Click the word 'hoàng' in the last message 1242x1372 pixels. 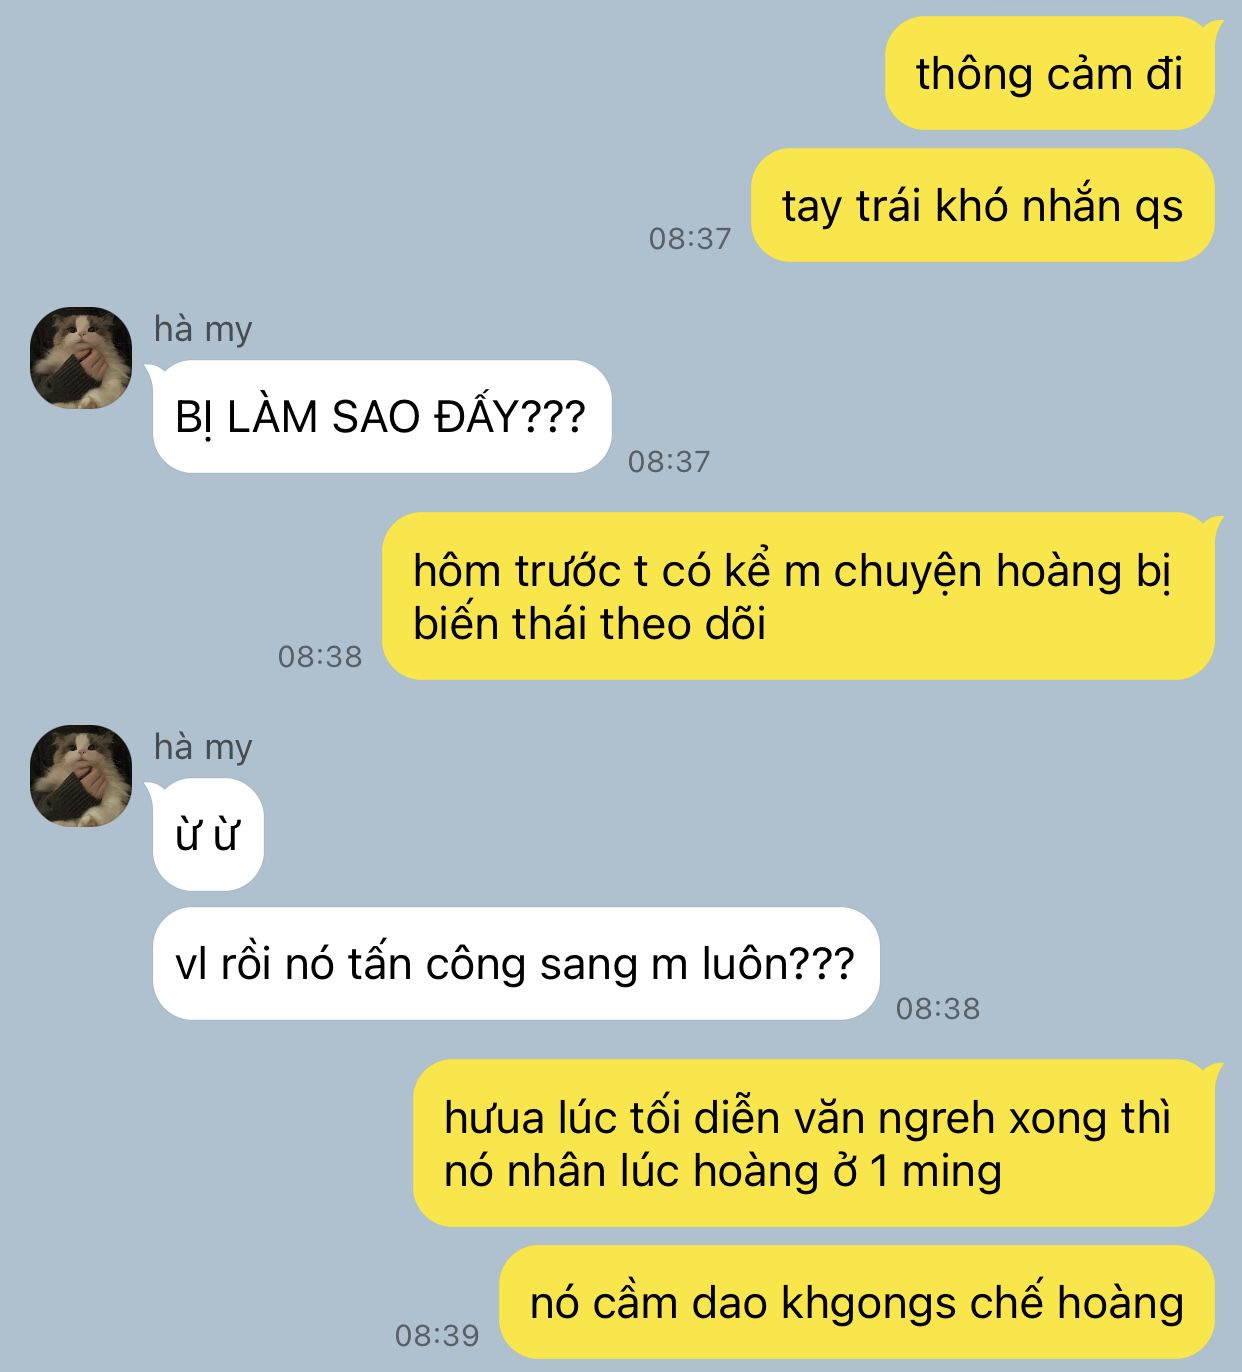click(1121, 1303)
